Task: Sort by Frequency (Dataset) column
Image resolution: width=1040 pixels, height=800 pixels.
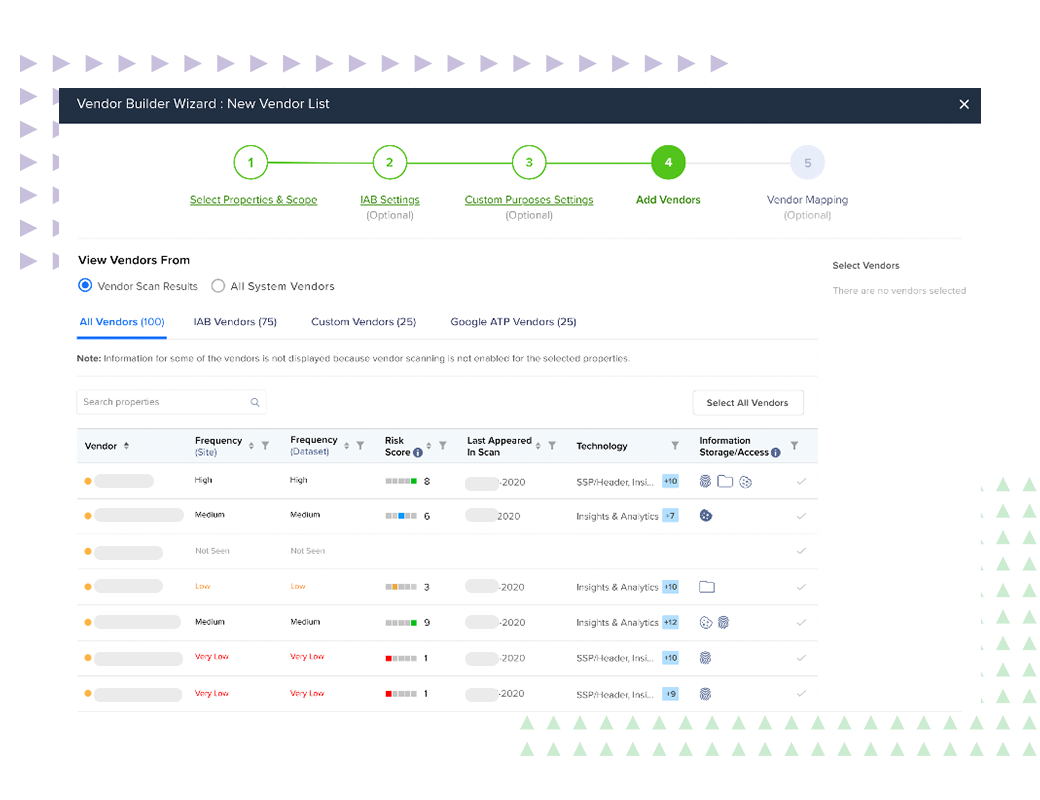Action: [346, 446]
